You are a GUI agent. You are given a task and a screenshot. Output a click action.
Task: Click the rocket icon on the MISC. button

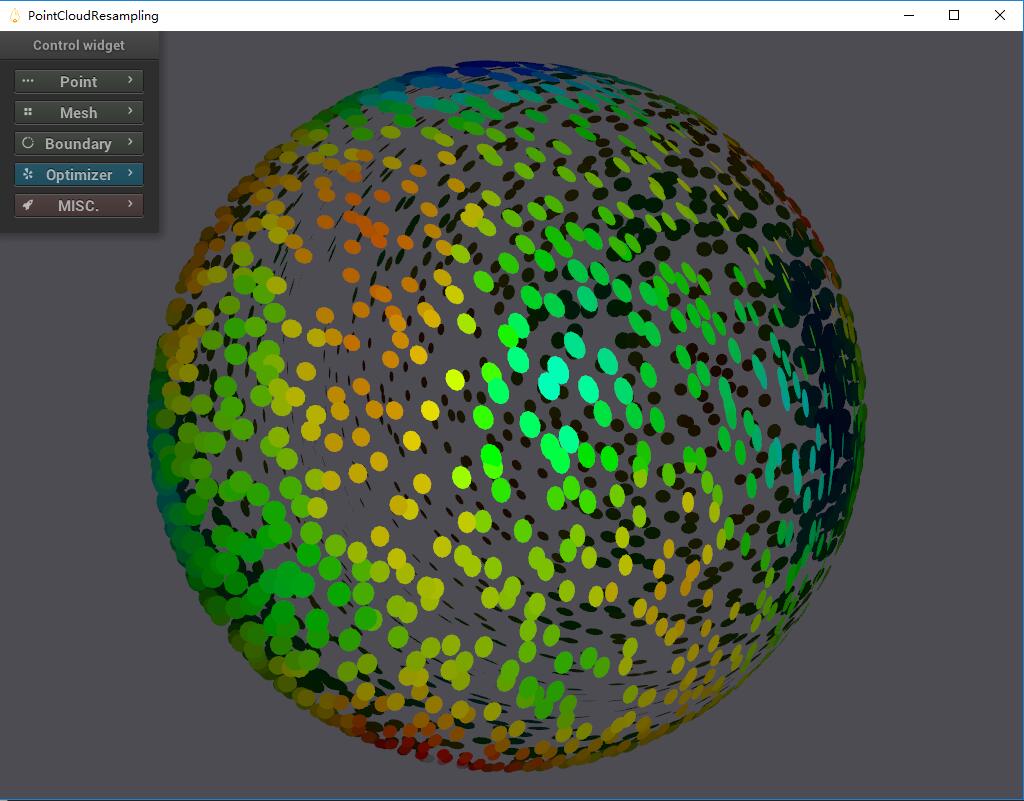[x=28, y=205]
